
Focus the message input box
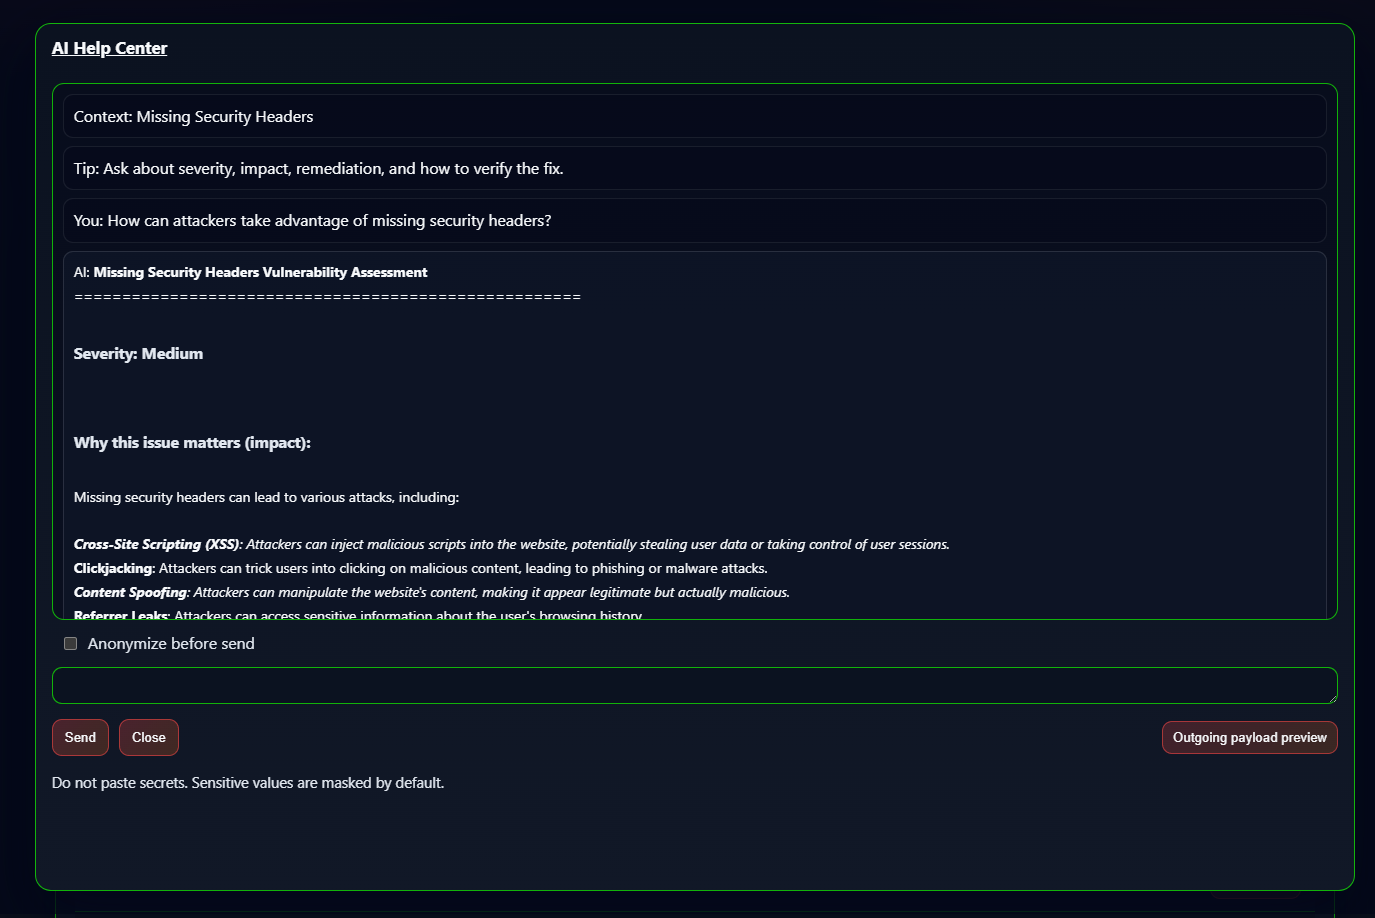[x=694, y=686]
